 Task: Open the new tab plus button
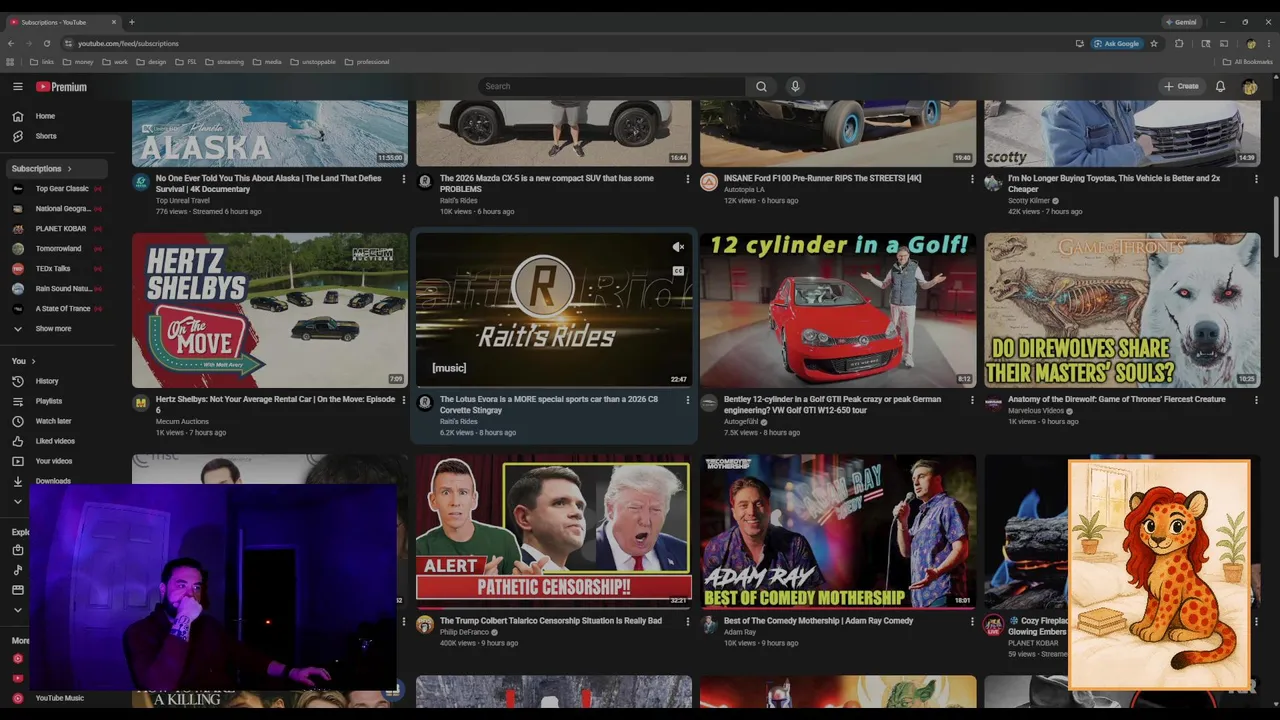coord(132,22)
